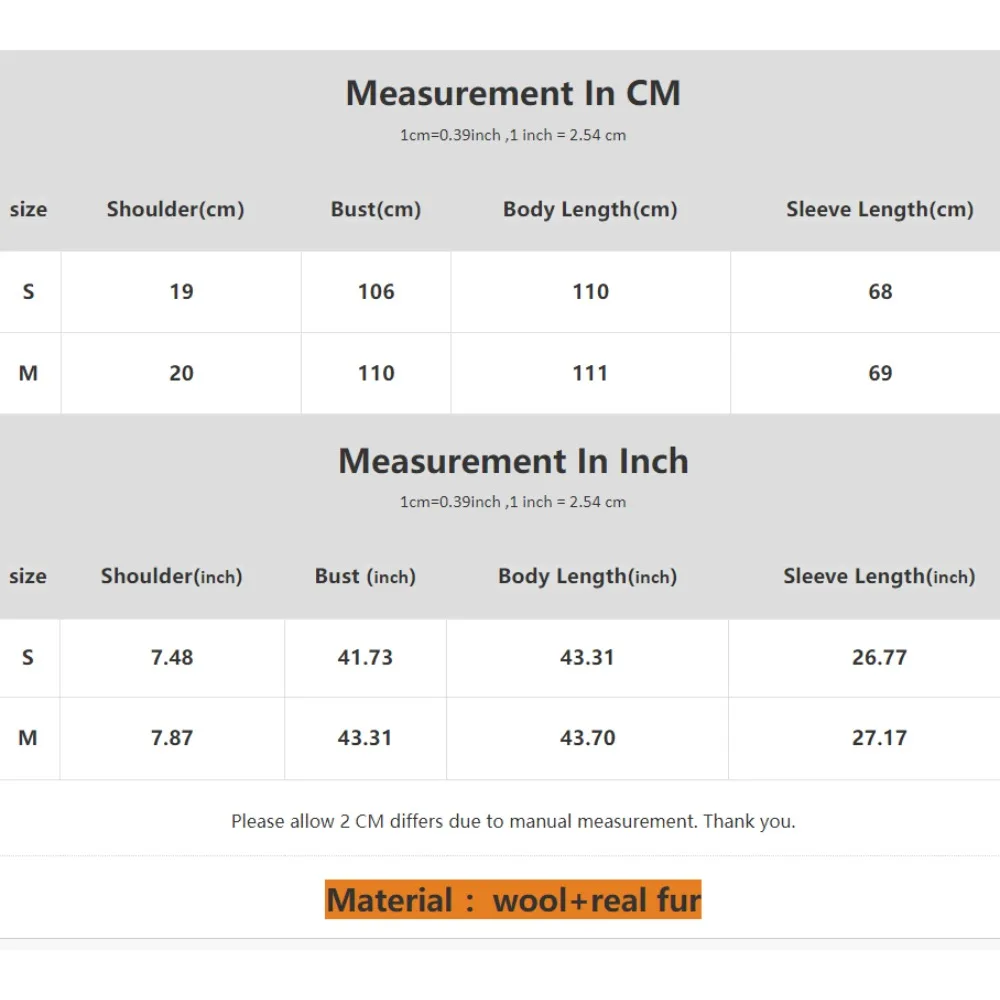The image size is (1000, 1000).
Task: Select the Sleeve Length(inch) column header
Action: click(x=879, y=577)
